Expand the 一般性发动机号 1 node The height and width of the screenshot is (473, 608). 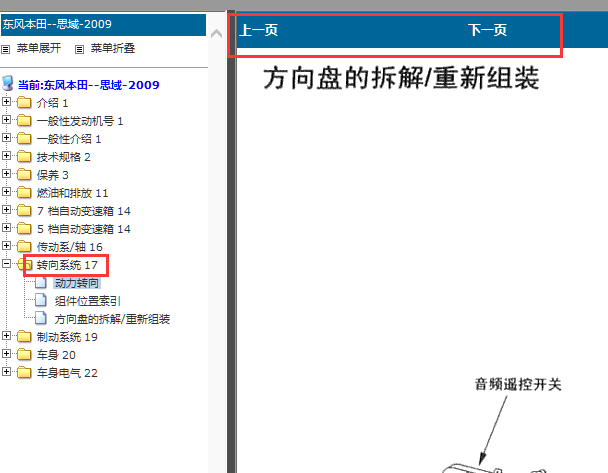(x=6, y=119)
